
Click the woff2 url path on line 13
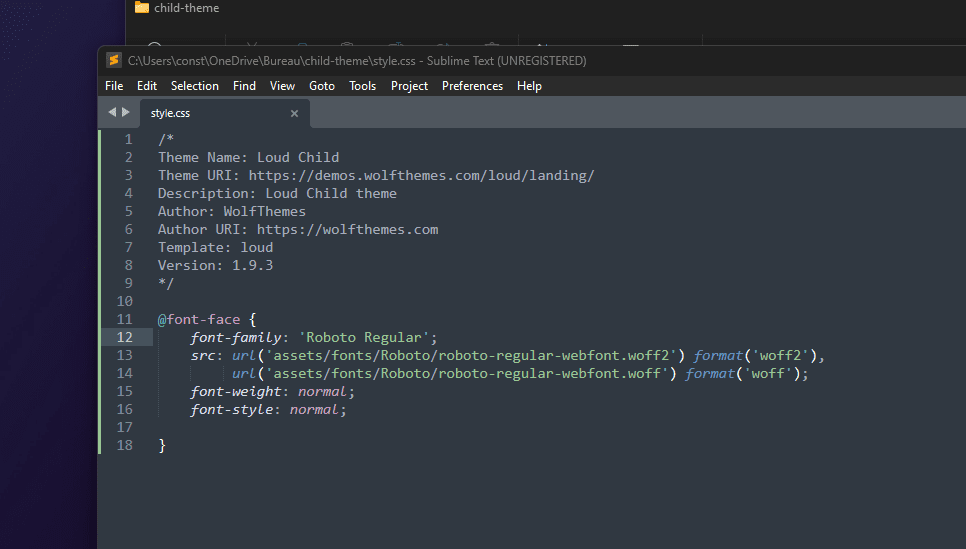pos(471,356)
